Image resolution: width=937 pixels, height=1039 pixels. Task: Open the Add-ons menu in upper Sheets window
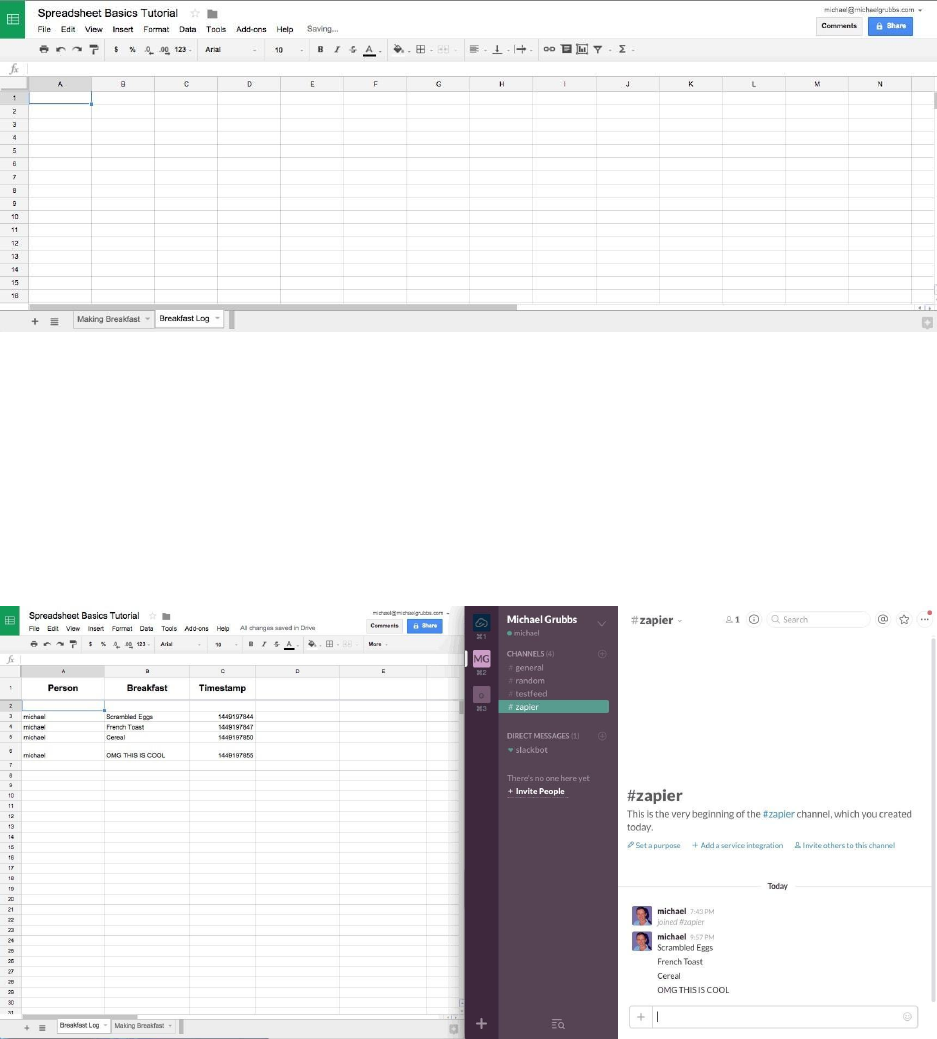(251, 29)
